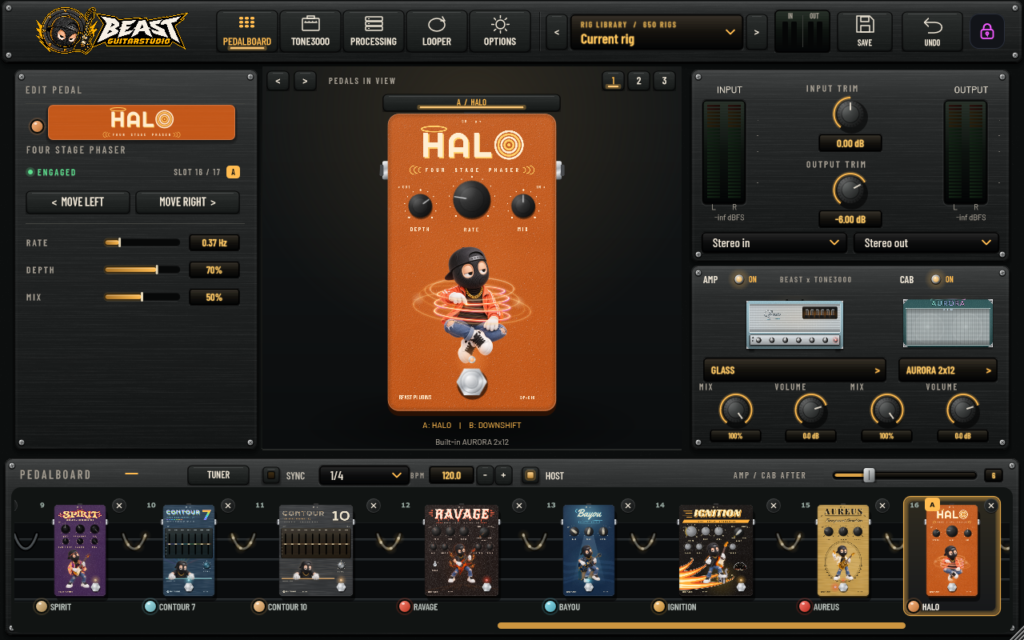Undo the last change
Image resolution: width=1024 pixels, height=640 pixels.
[x=932, y=31]
